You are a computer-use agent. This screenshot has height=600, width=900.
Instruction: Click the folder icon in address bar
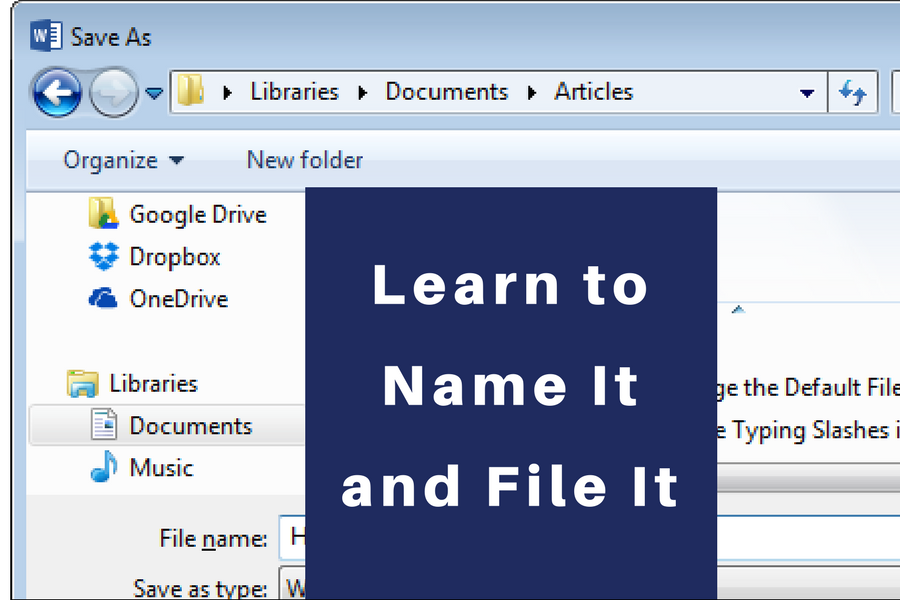pos(190,91)
